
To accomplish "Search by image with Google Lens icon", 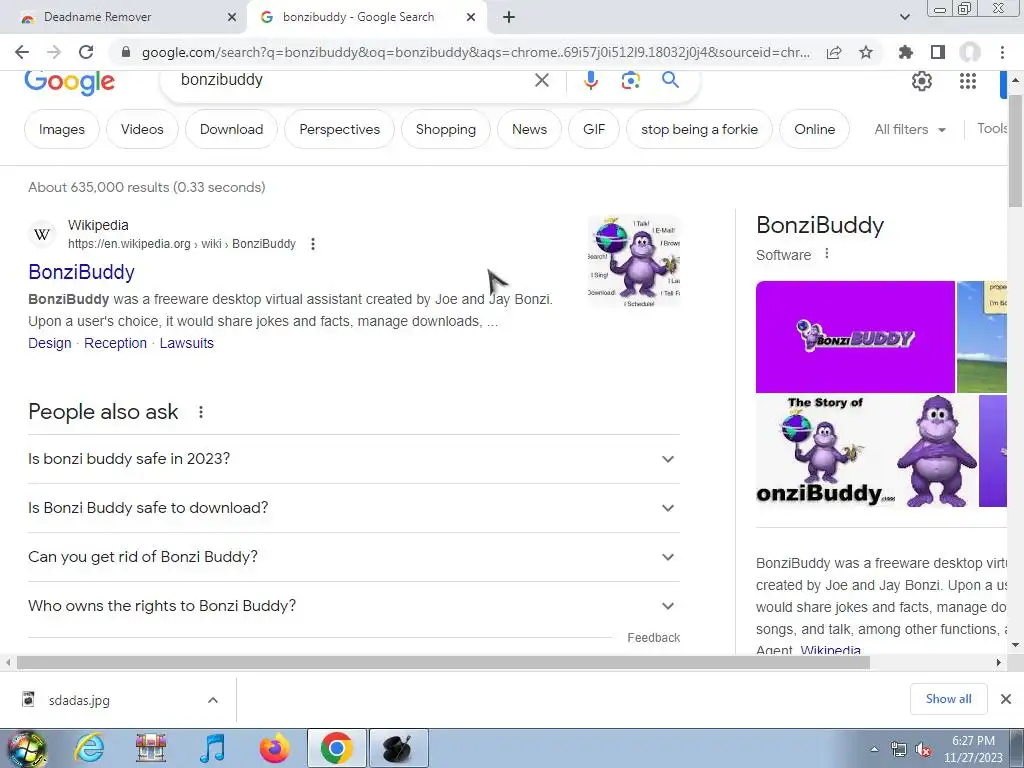I will (x=630, y=80).
